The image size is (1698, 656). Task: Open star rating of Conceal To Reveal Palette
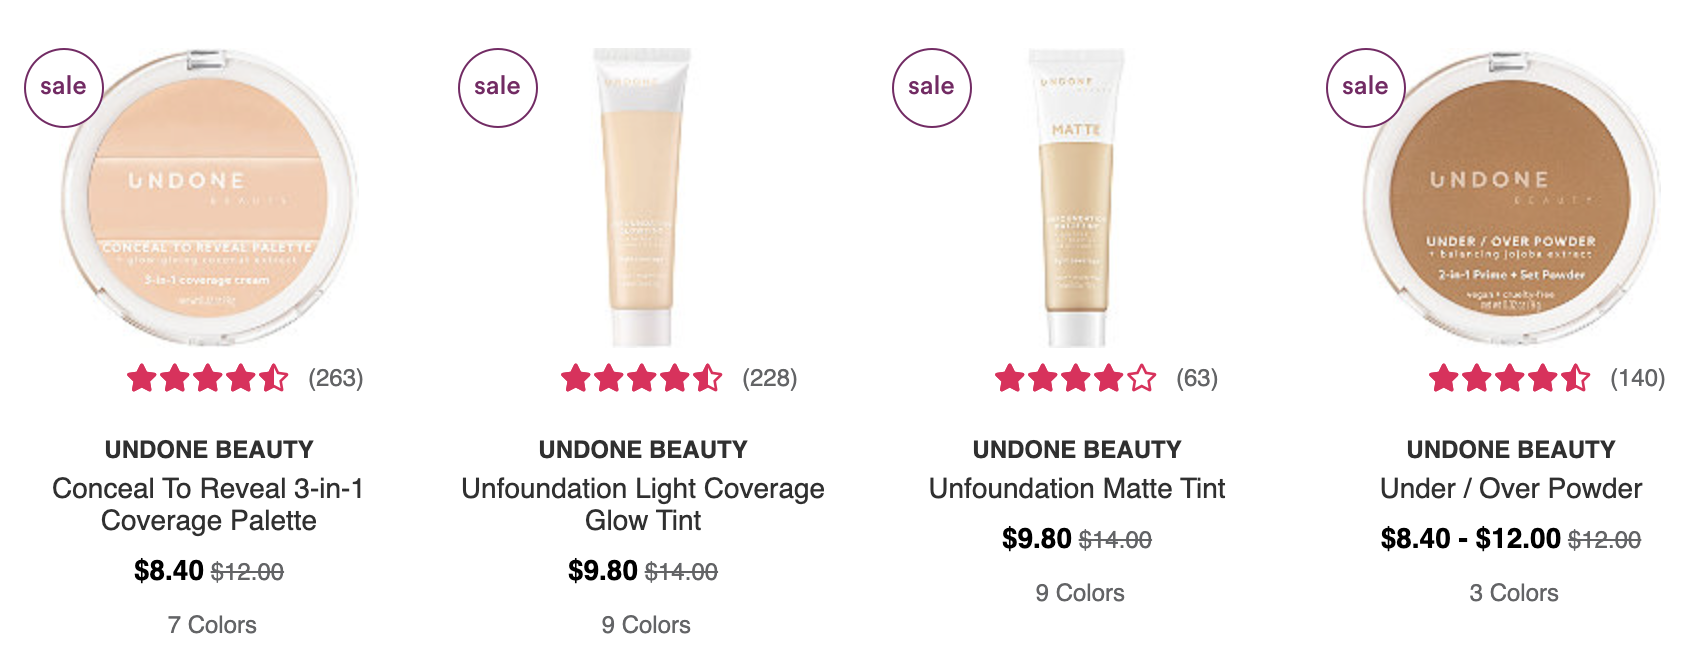[x=208, y=378]
